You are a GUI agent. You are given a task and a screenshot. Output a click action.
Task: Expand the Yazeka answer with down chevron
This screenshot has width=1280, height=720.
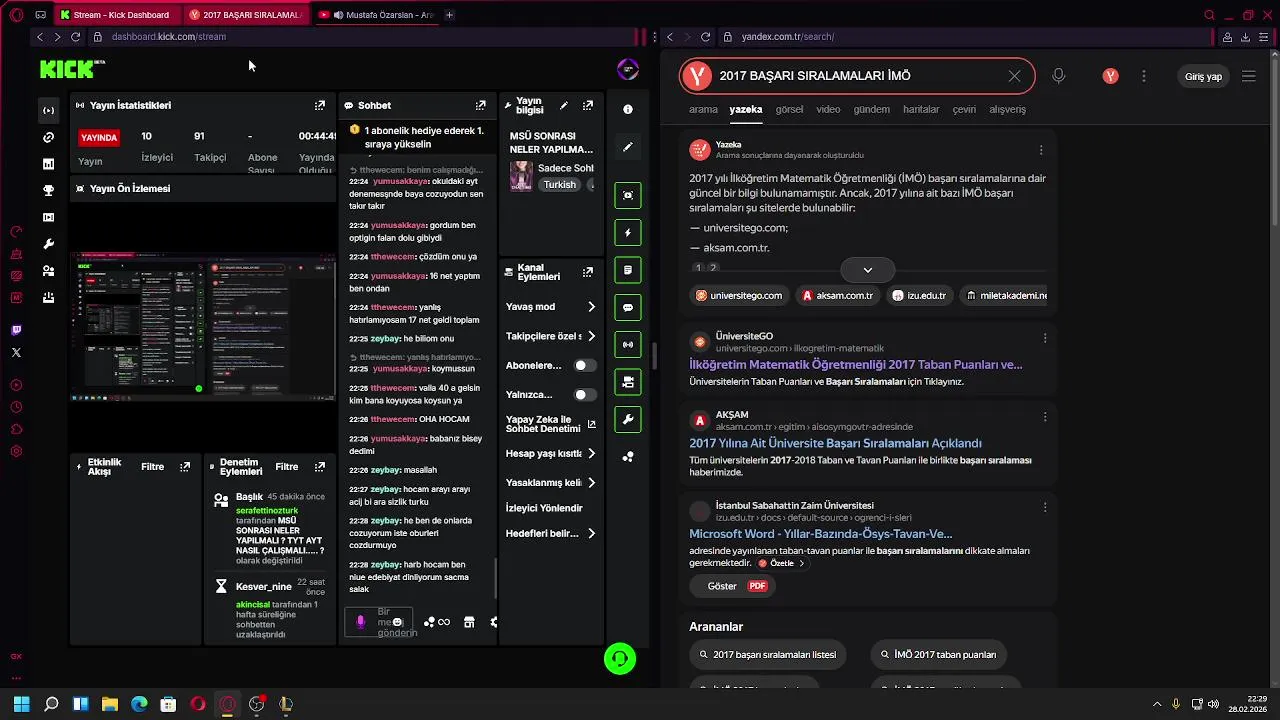point(867,270)
